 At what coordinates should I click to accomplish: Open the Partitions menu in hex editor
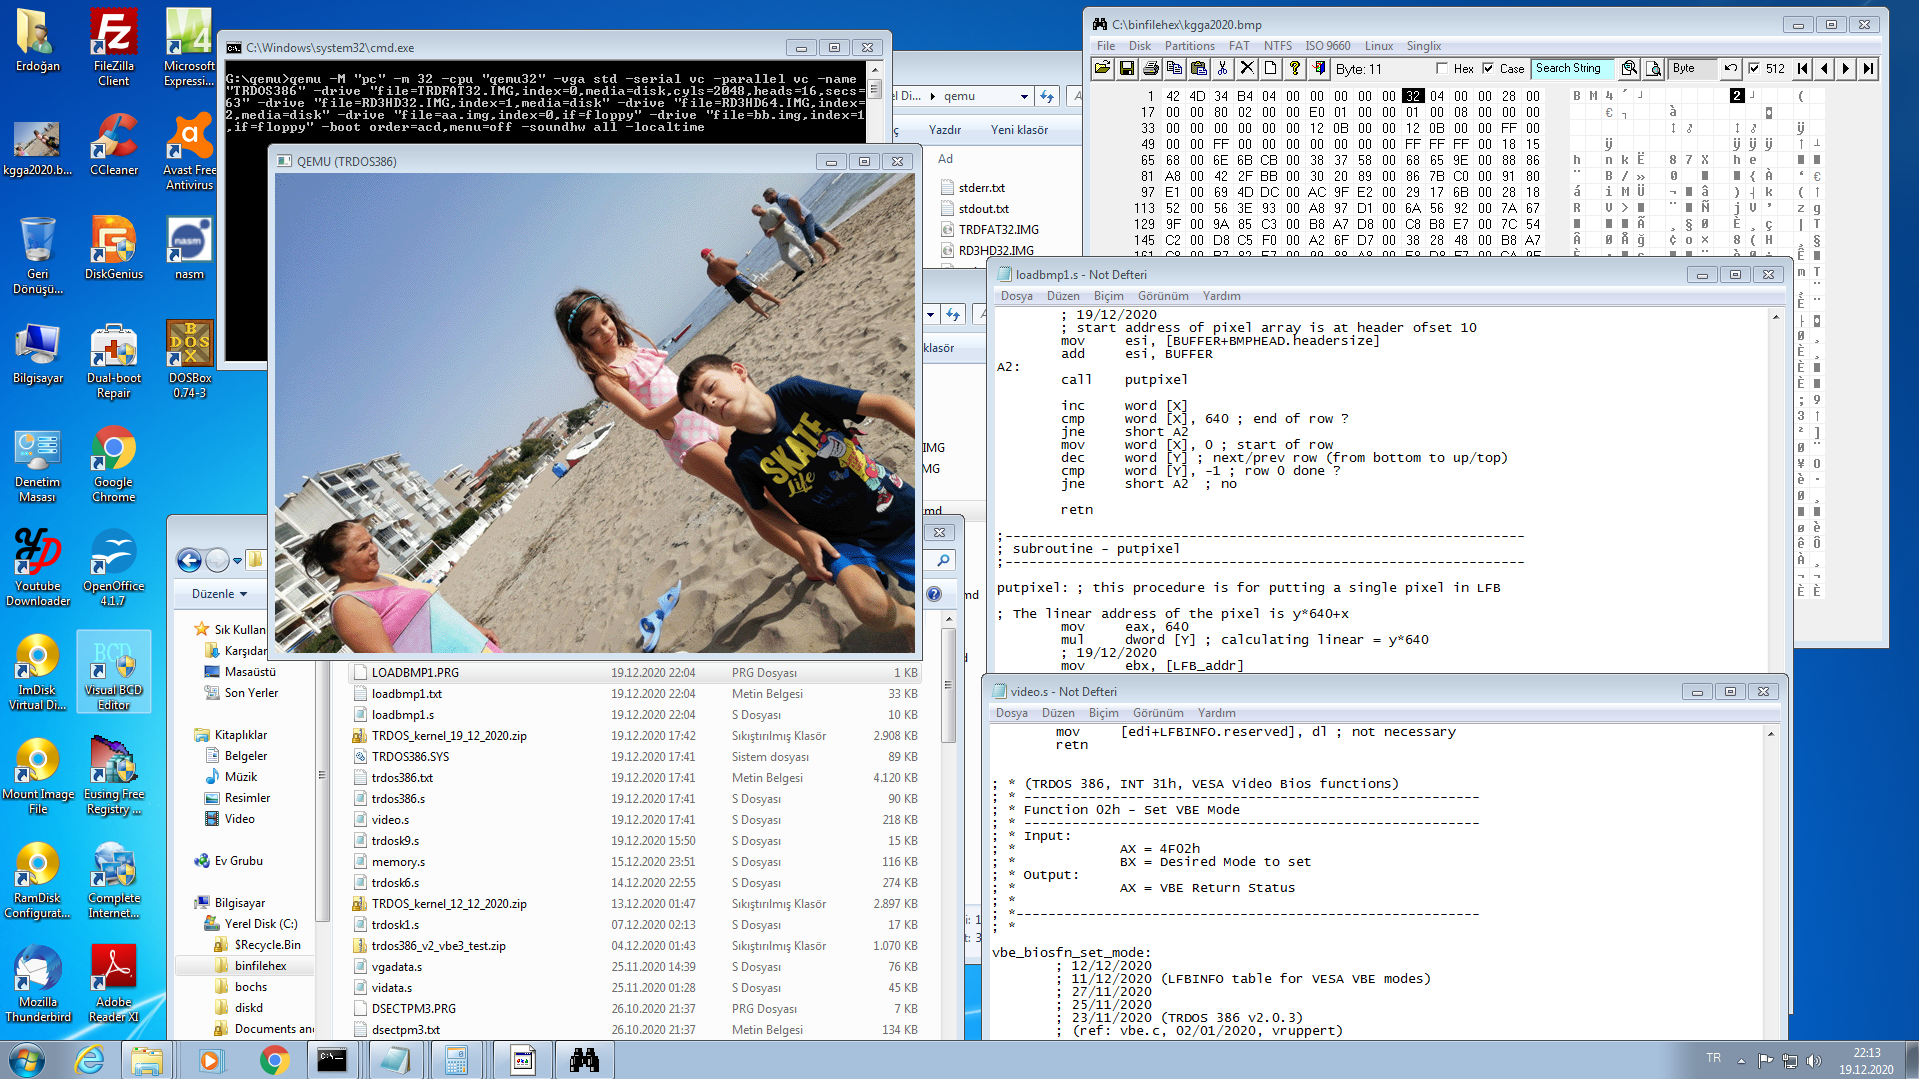tap(1189, 46)
